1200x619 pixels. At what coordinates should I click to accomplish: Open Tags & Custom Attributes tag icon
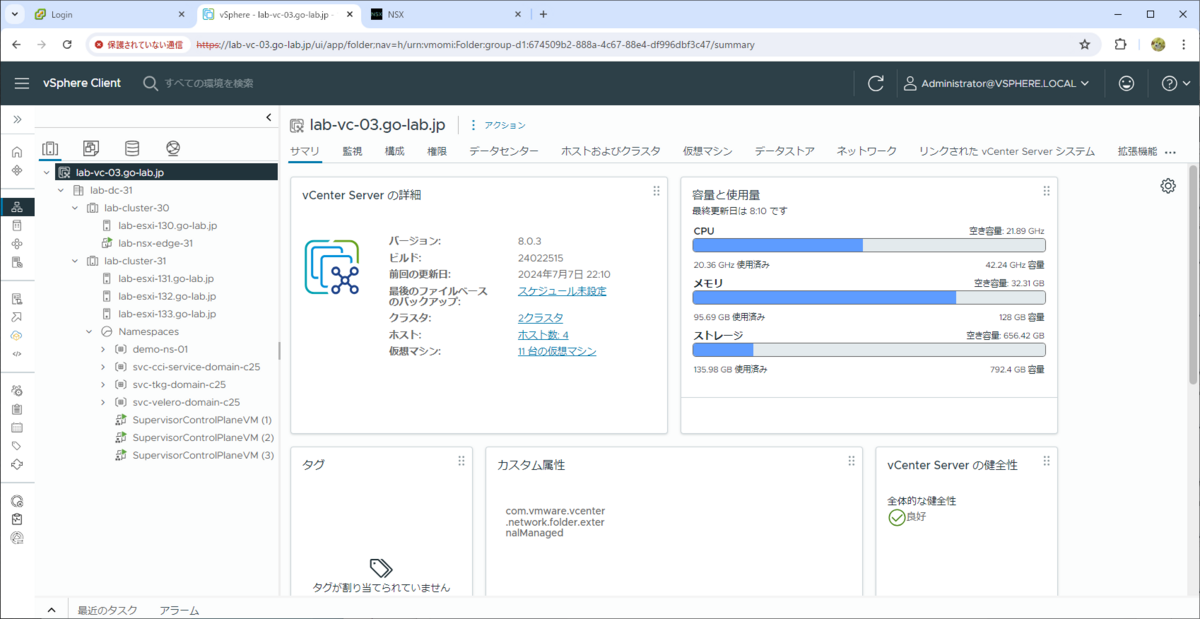pyautogui.click(x=17, y=446)
